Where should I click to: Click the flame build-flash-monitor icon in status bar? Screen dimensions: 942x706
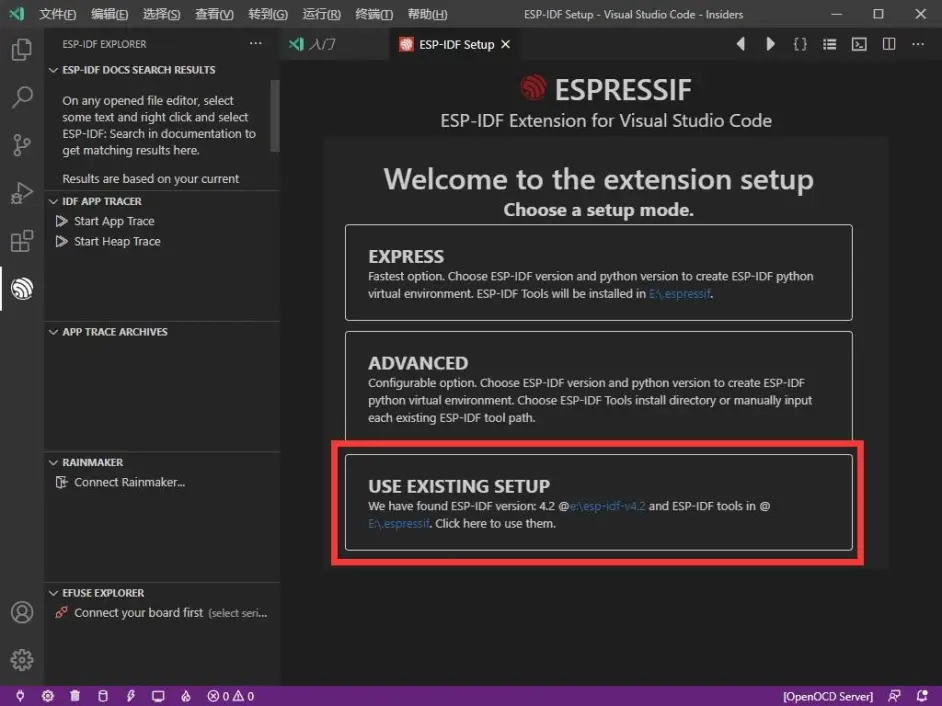(186, 696)
